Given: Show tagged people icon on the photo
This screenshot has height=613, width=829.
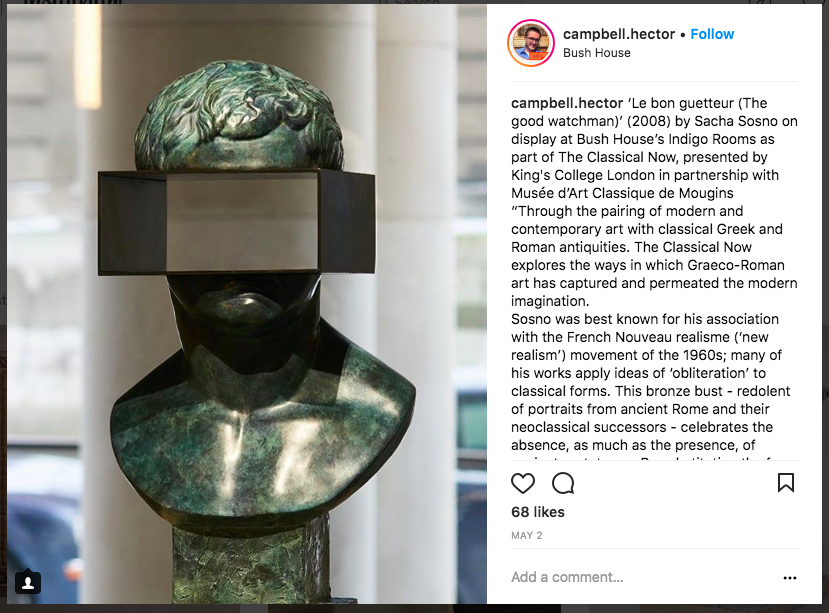Looking at the screenshot, I should (28, 582).
